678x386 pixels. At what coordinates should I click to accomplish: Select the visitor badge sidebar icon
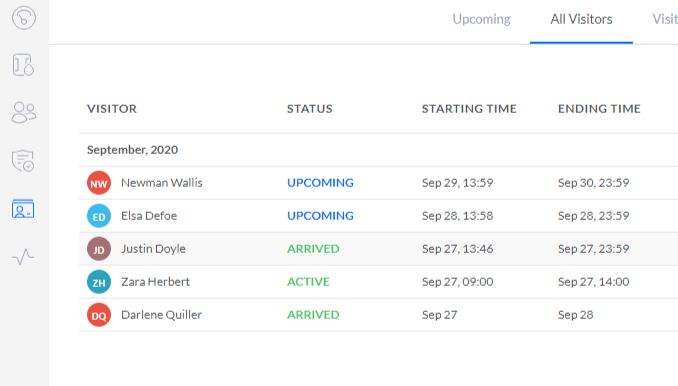click(23, 208)
